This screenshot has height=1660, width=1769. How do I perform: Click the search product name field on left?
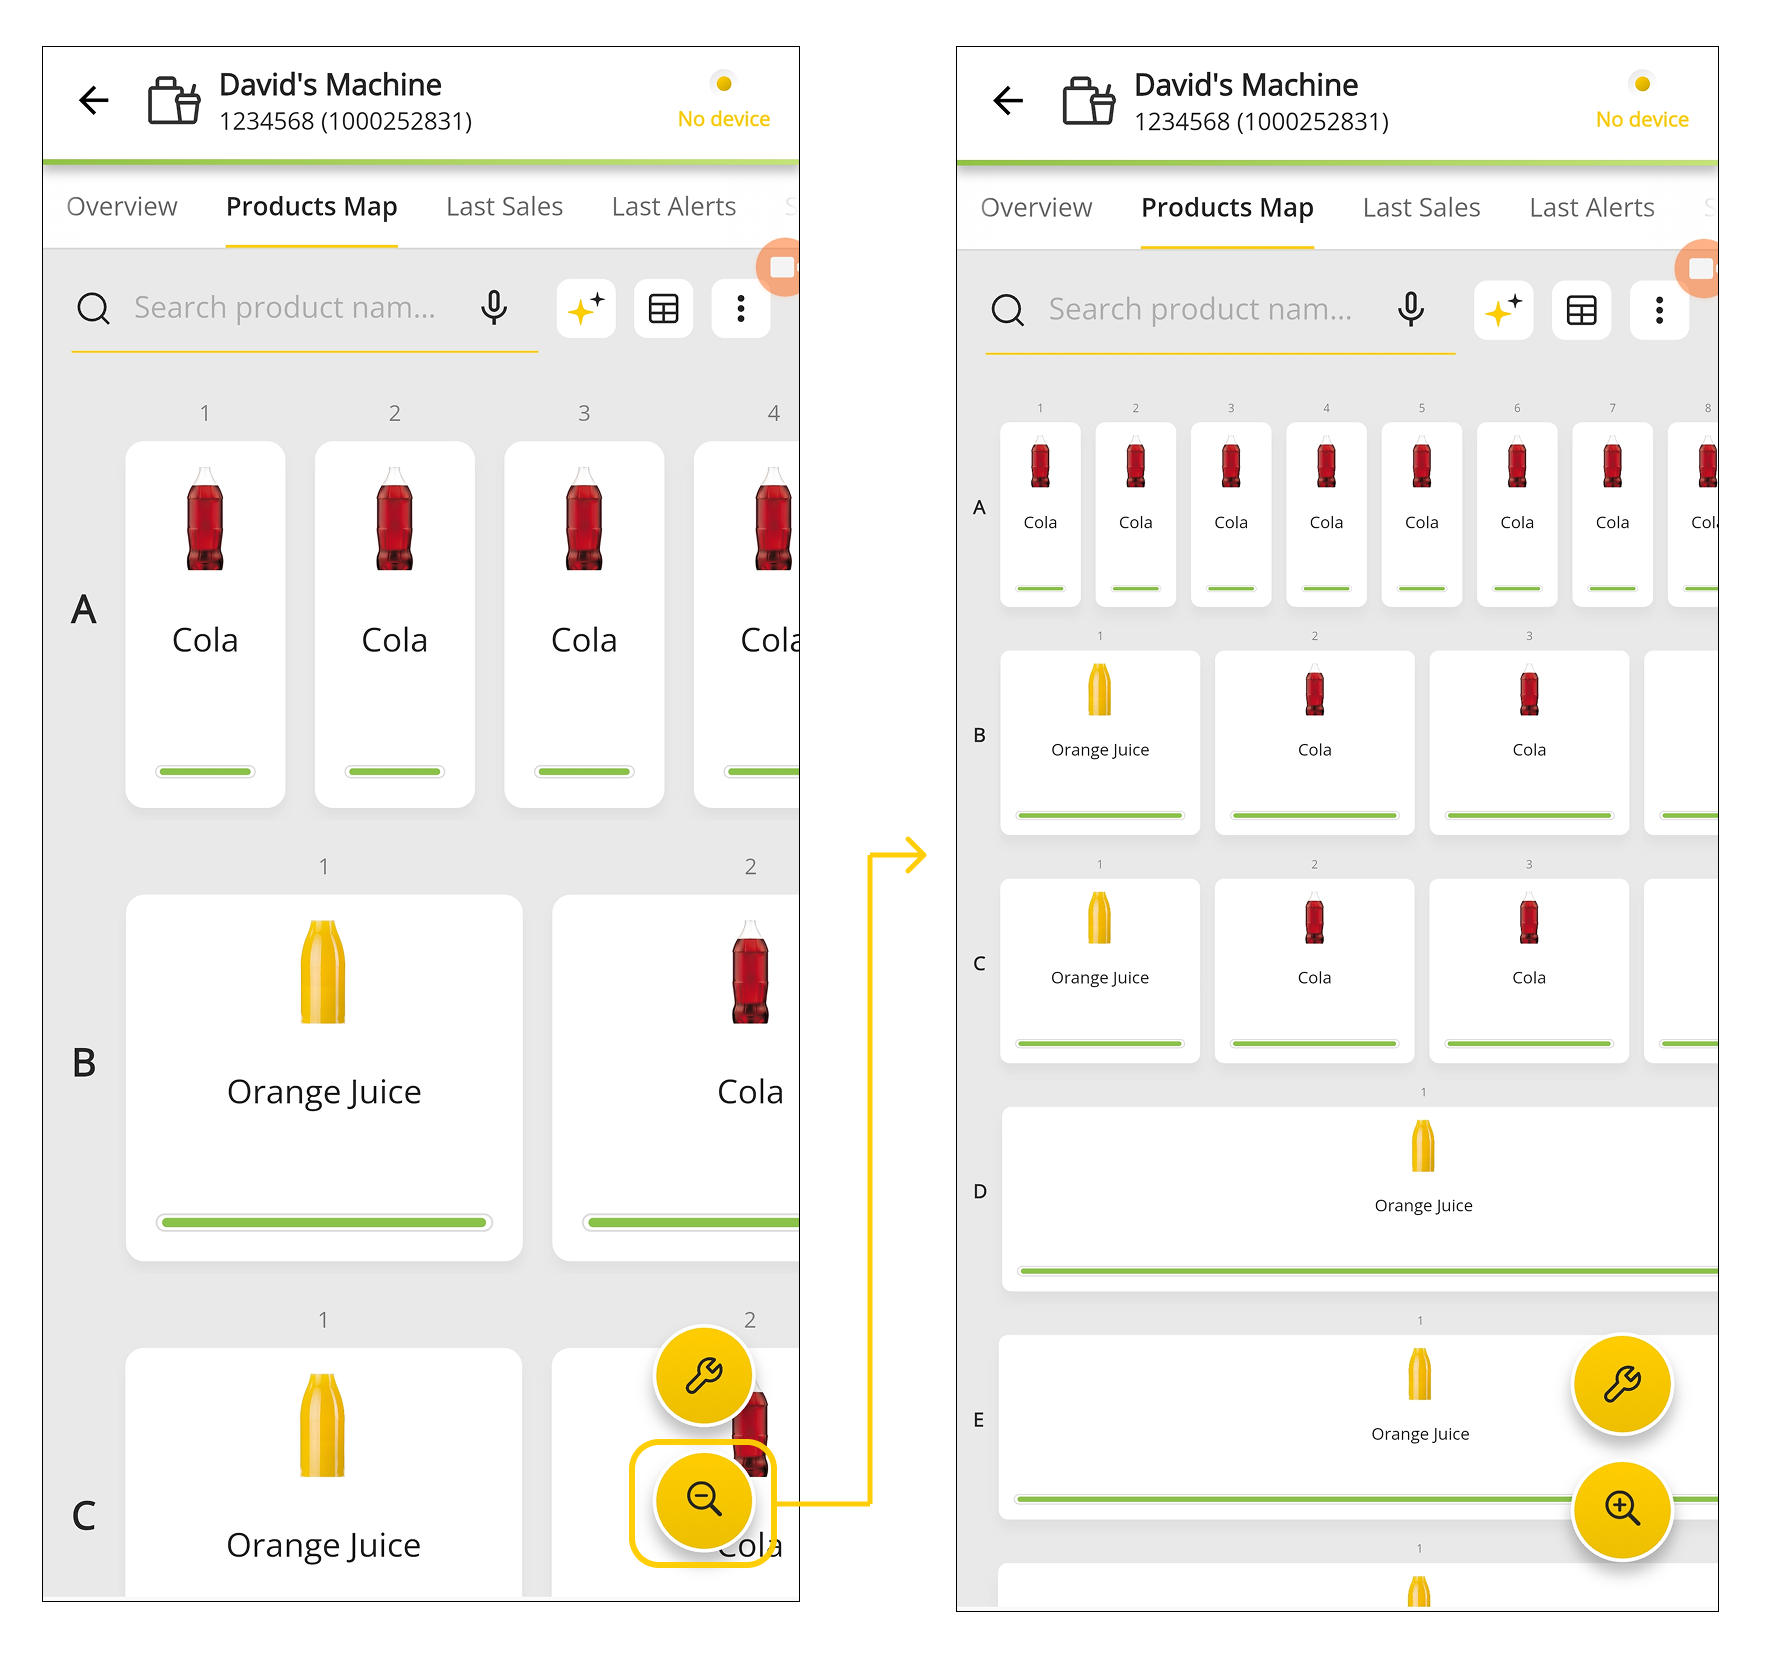click(x=285, y=308)
